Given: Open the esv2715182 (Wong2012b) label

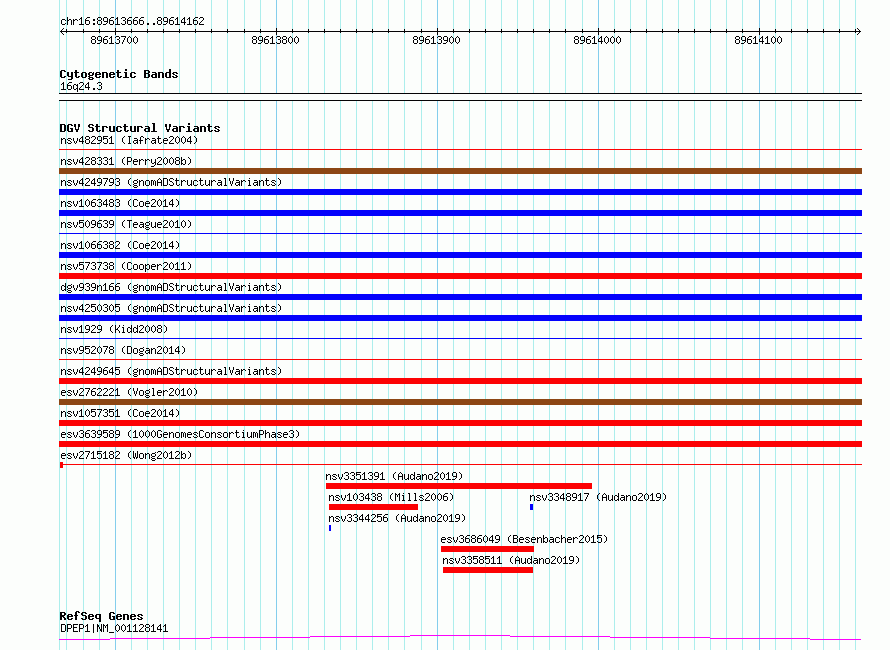Looking at the screenshot, I should pyautogui.click(x=126, y=455).
